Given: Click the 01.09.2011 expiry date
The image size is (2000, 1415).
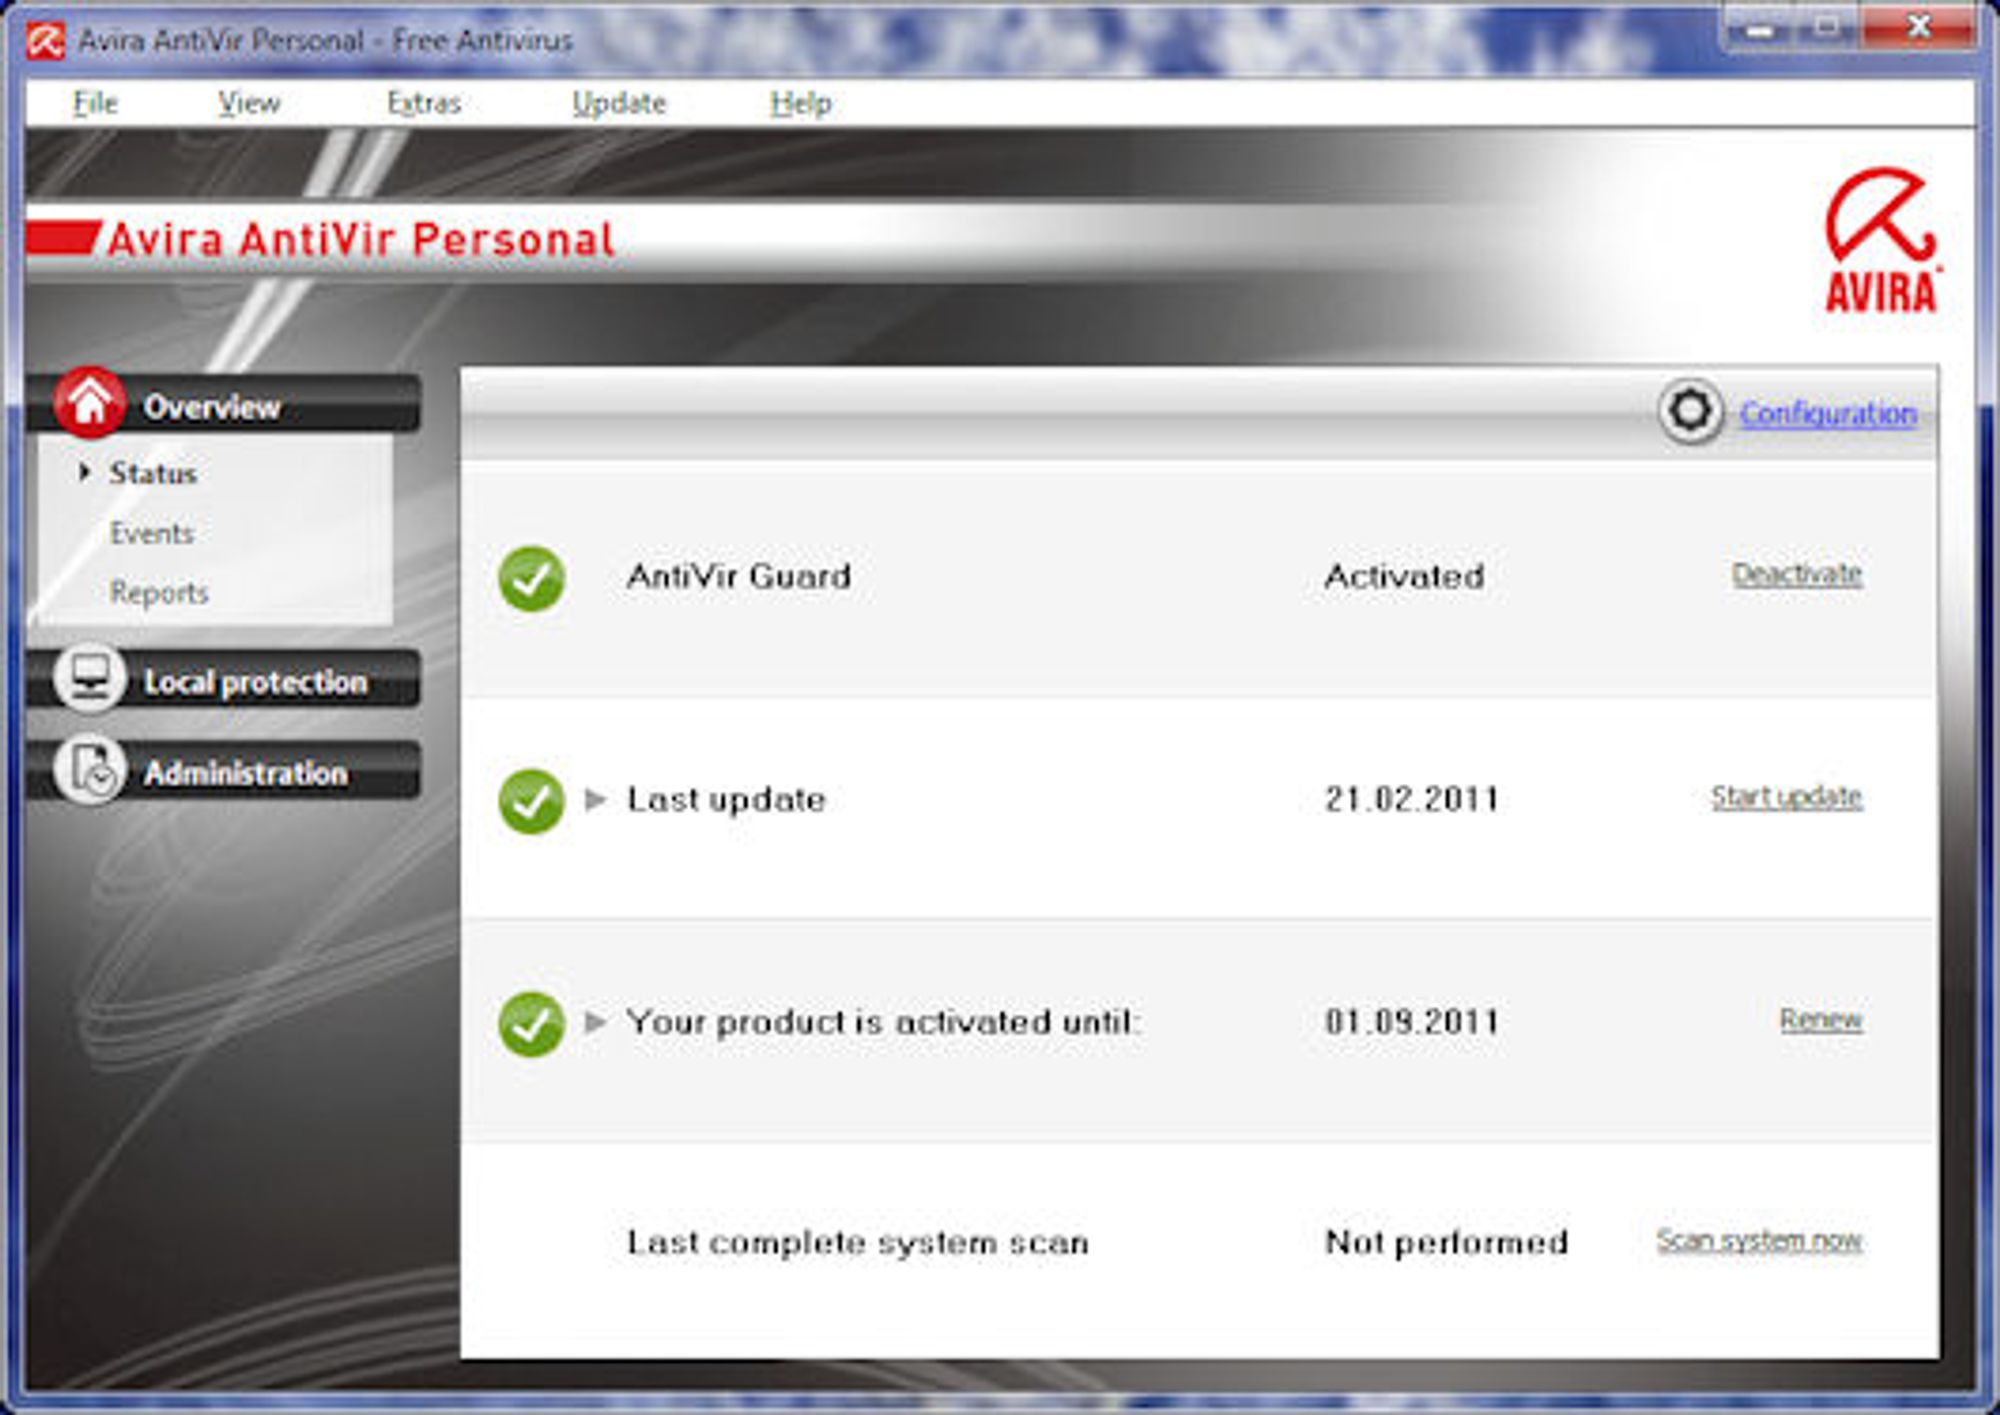Looking at the screenshot, I should coord(1412,1022).
